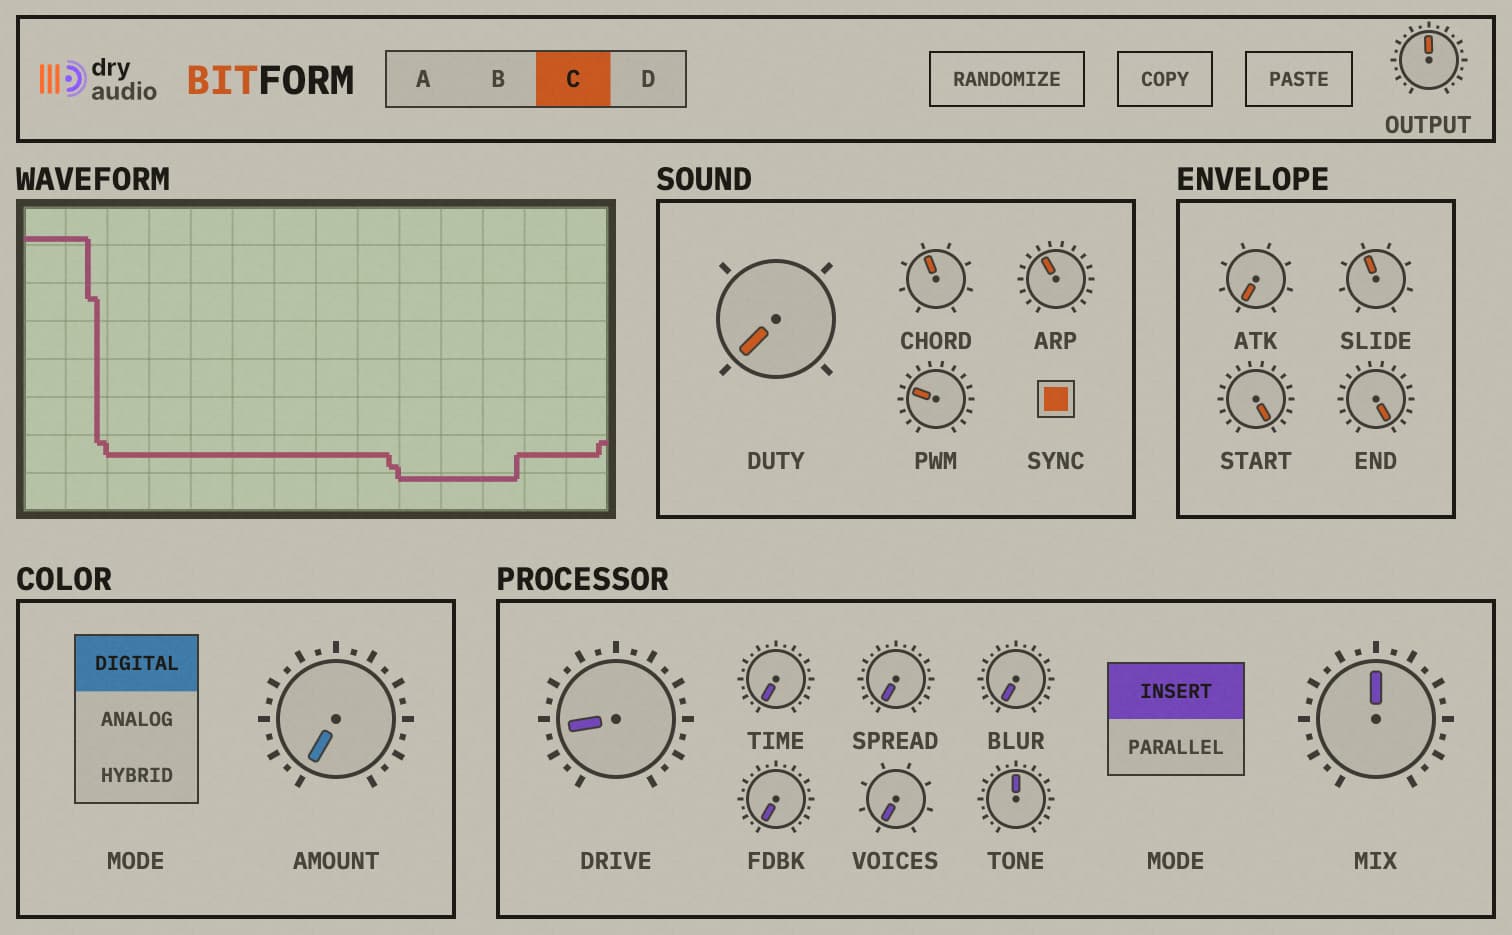
Task: Click the SOUND section heading
Action: [704, 179]
